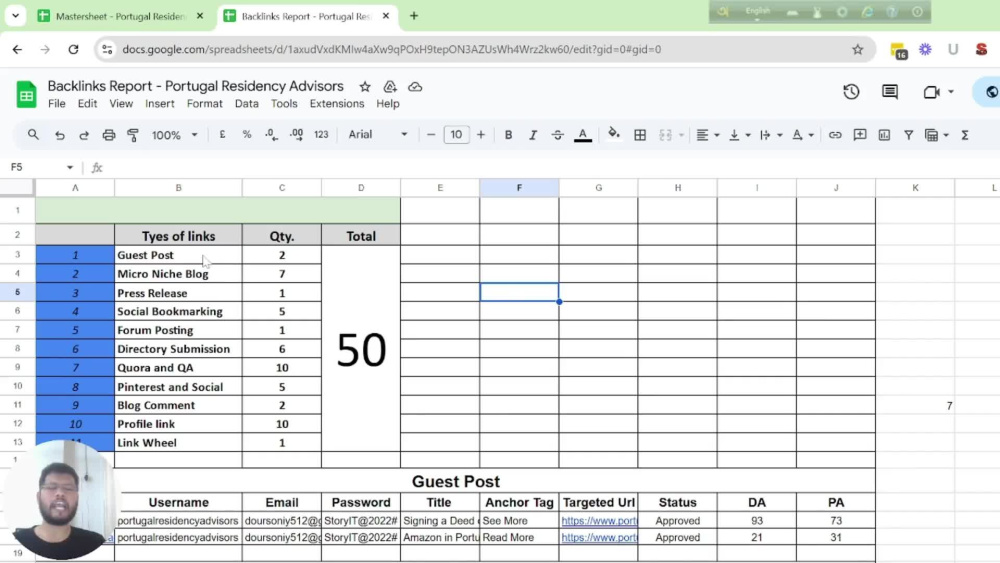
Task: Open the Format menu
Action: click(x=205, y=103)
